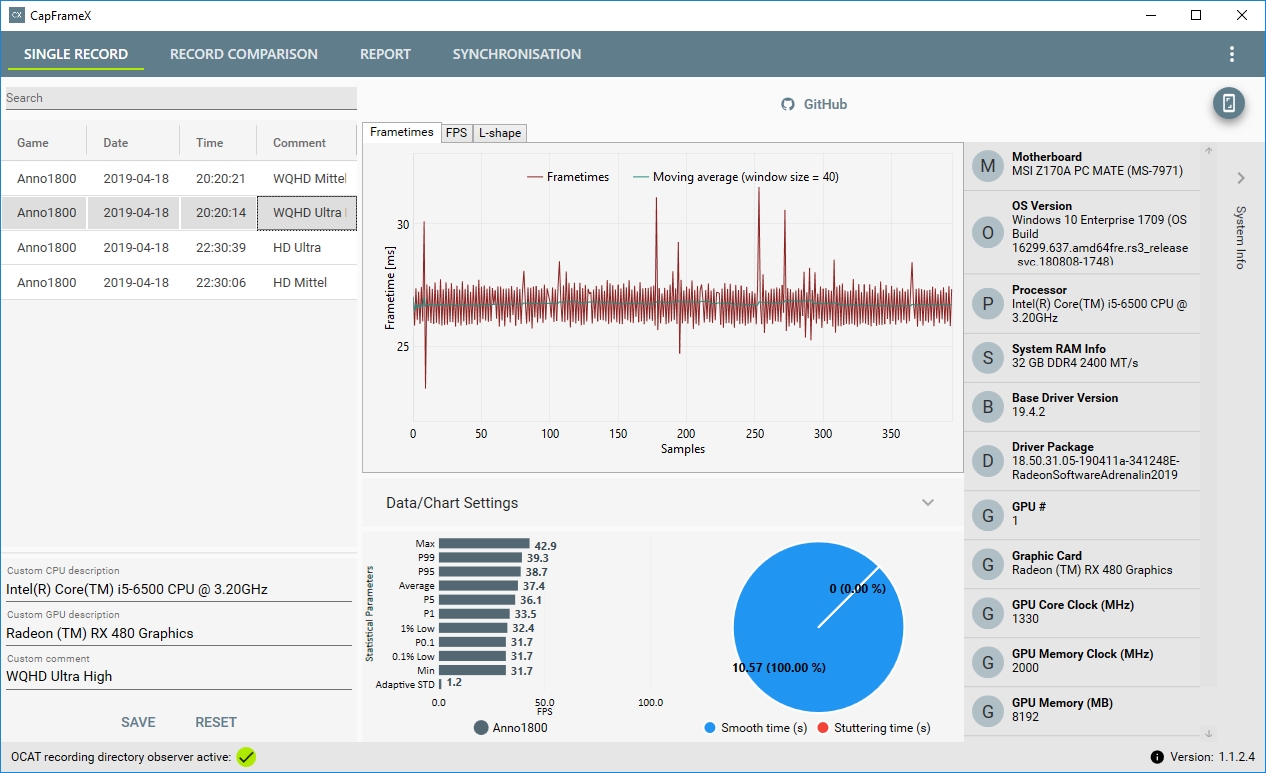This screenshot has height=773, width=1266.
Task: Go to the SYNCHRONISATION tab
Action: pos(517,54)
